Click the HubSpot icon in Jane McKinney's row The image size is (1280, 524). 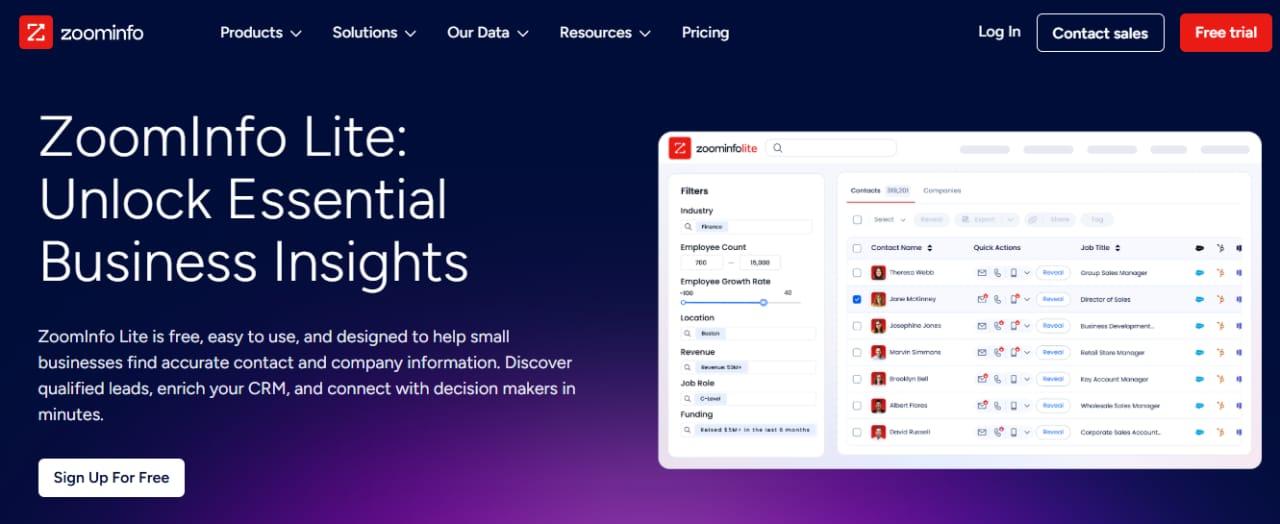[1220, 299]
